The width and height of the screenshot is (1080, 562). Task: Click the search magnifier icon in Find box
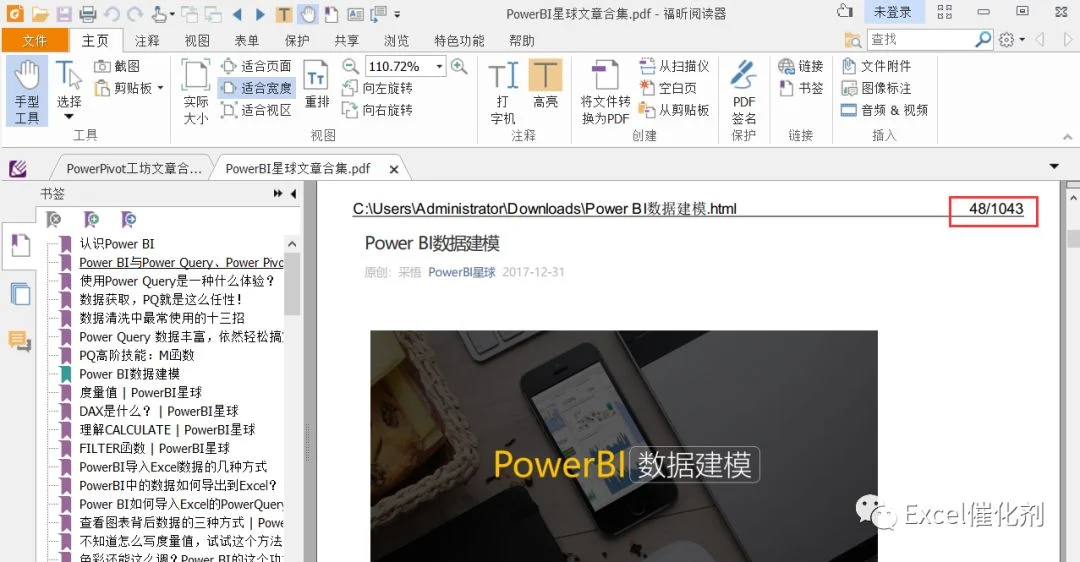[984, 40]
